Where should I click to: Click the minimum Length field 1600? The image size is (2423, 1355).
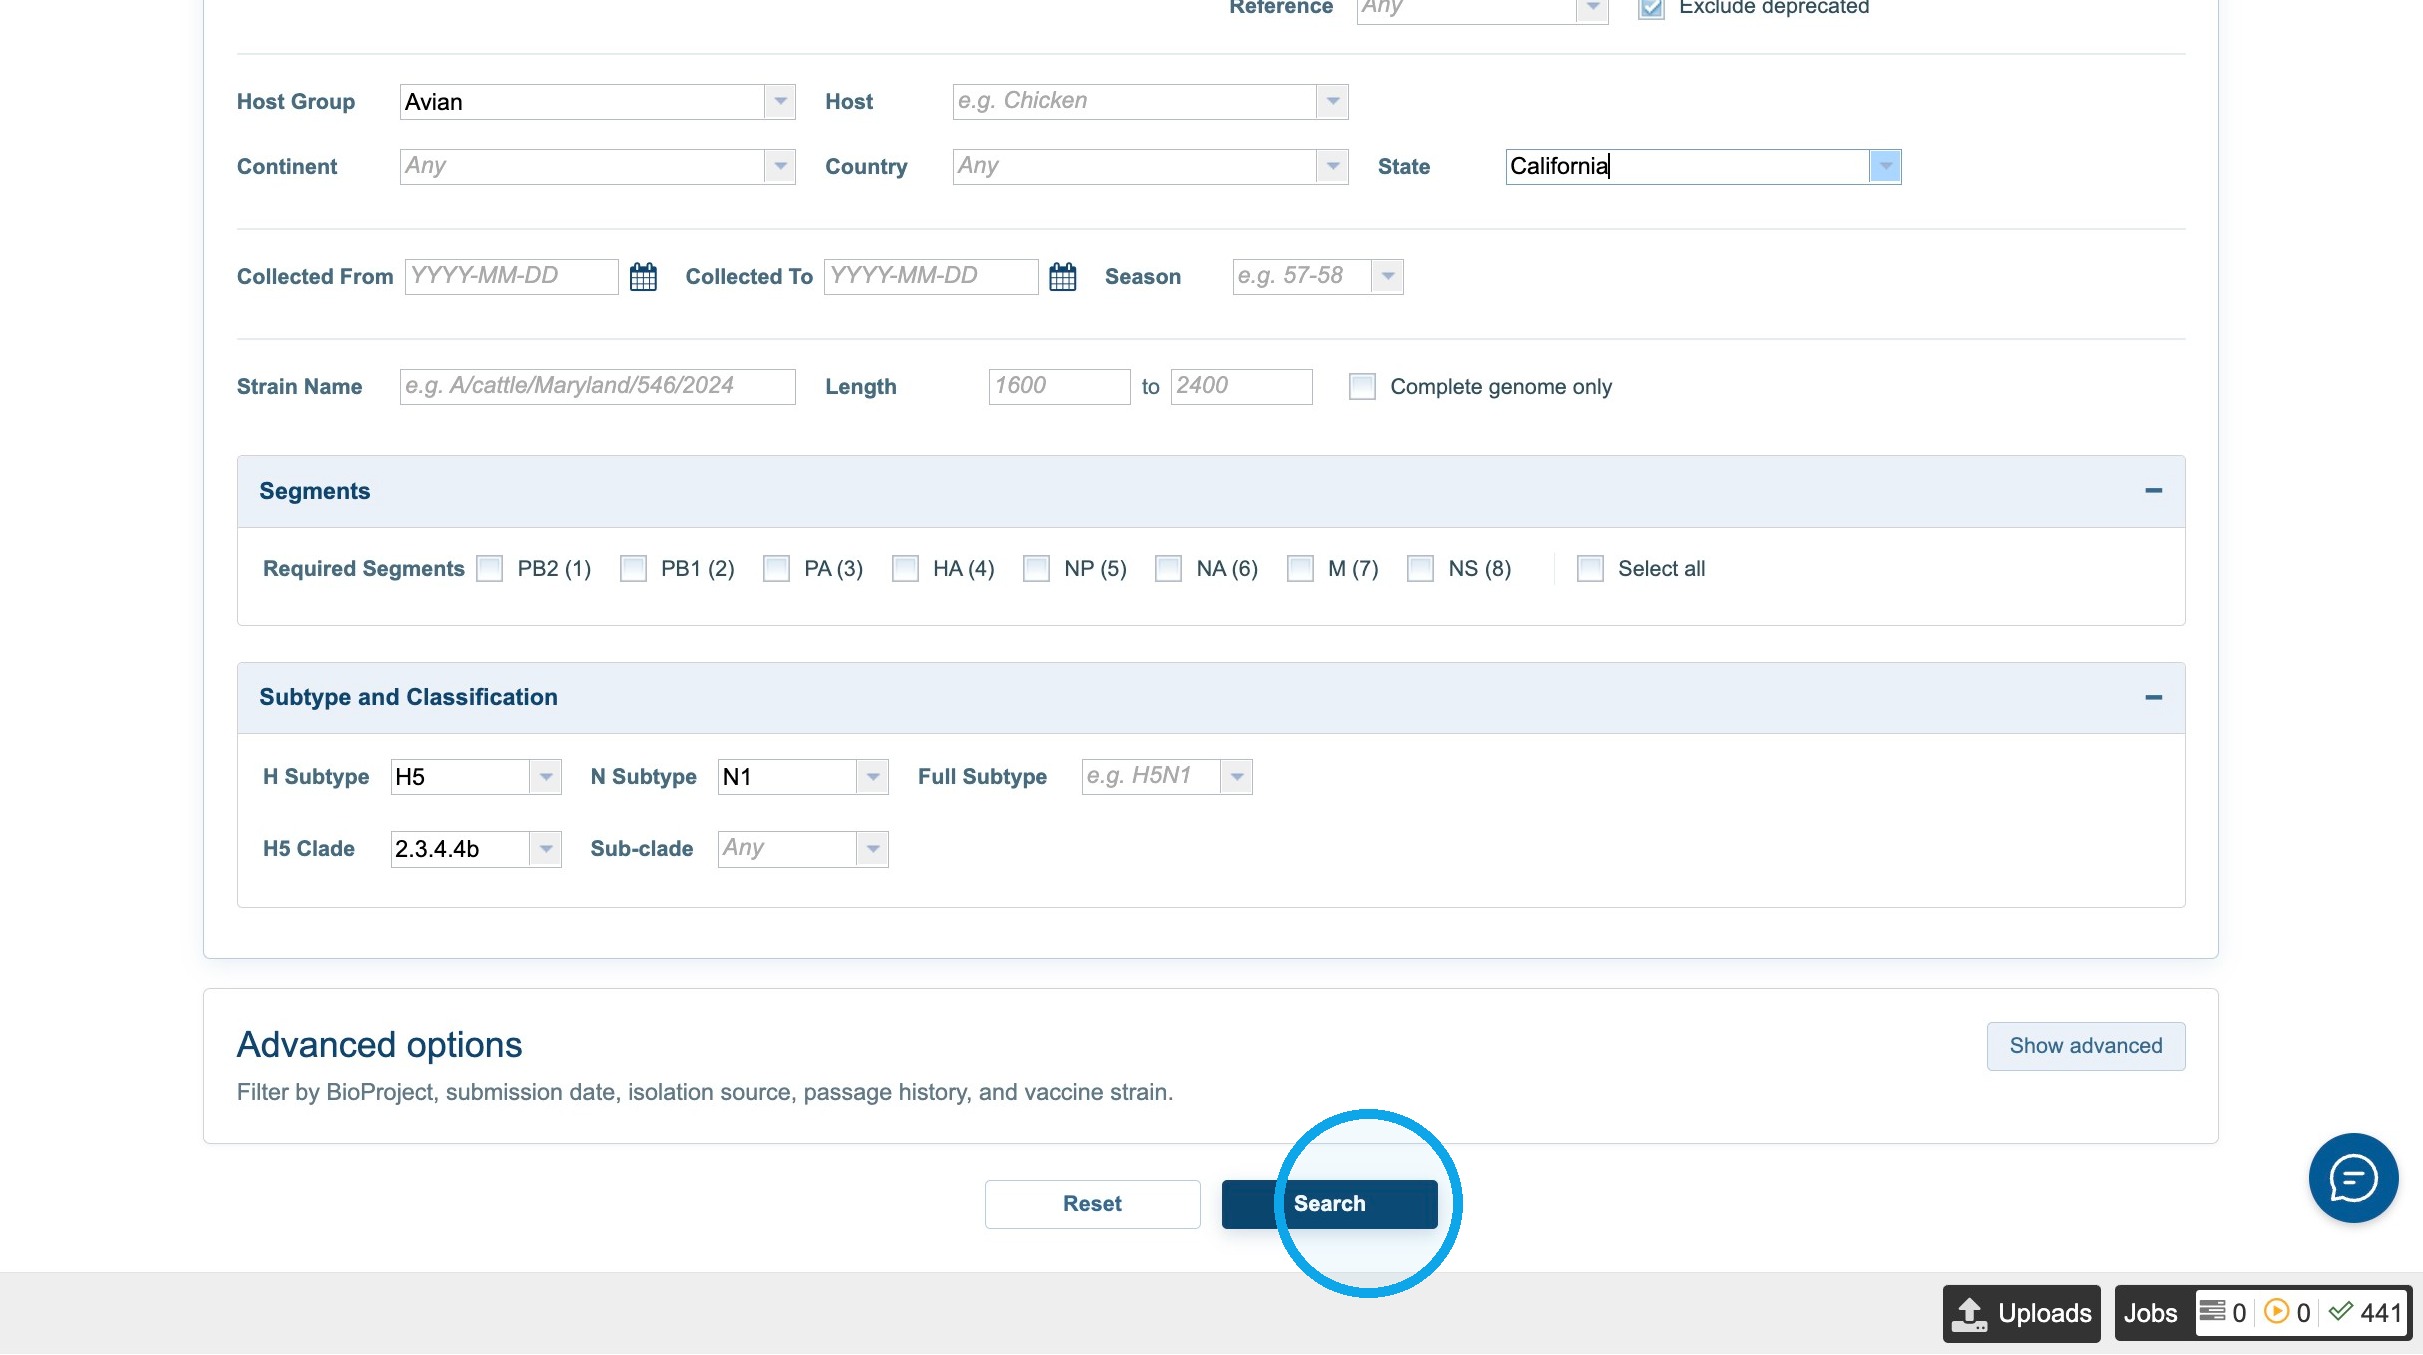point(1059,387)
